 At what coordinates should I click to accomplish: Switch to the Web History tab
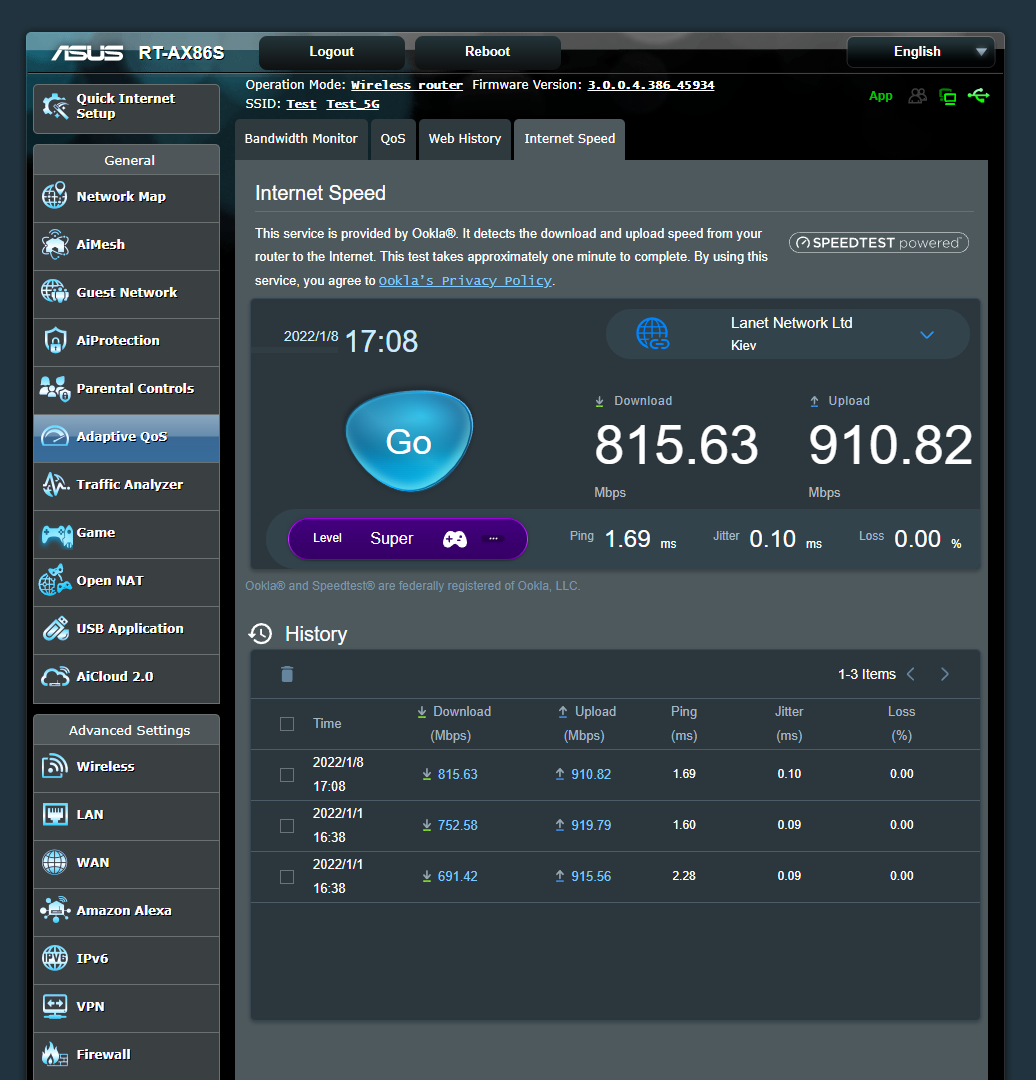pos(464,139)
